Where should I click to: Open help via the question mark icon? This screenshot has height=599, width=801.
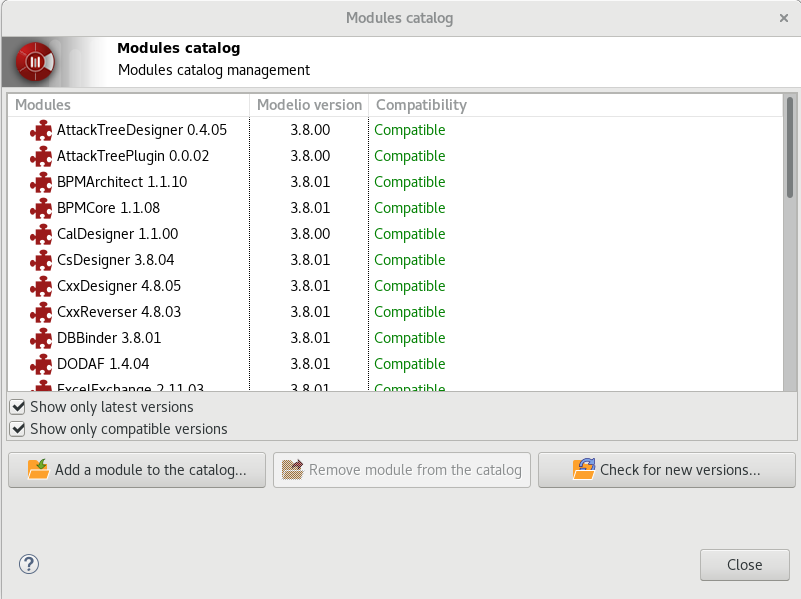point(28,564)
